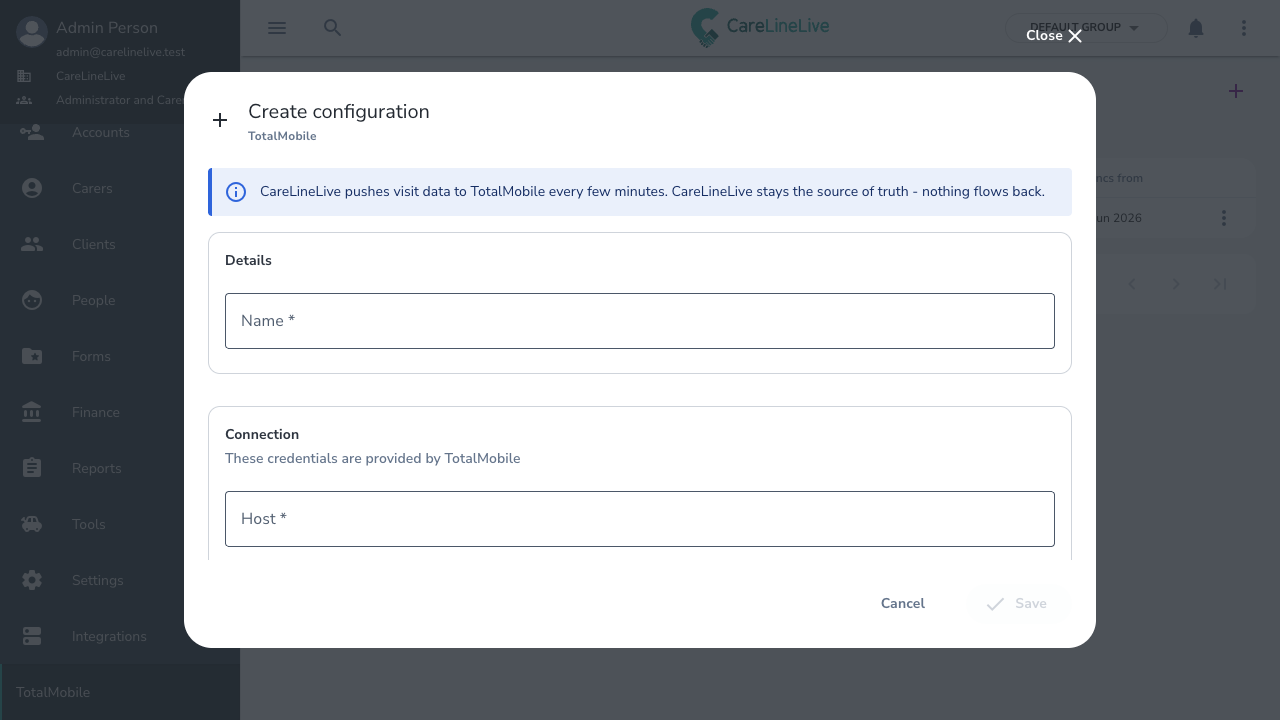Viewport: 1280px width, 720px height.
Task: Go to the previous page of results
Action: click(x=1132, y=284)
